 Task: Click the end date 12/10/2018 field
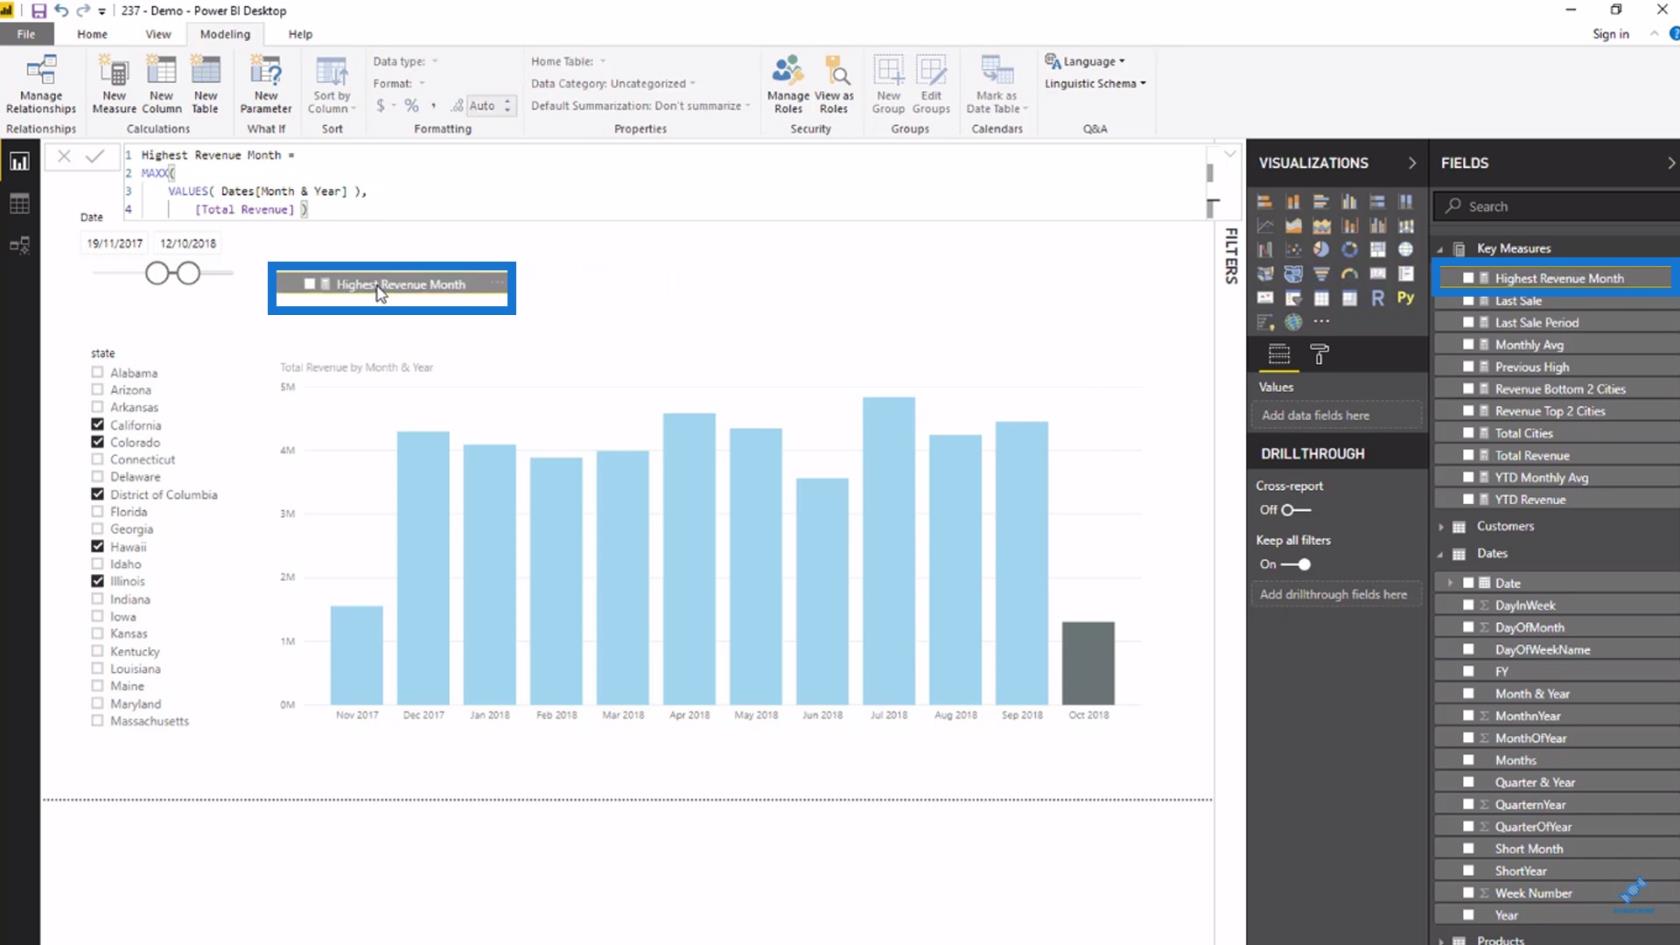[x=188, y=243]
